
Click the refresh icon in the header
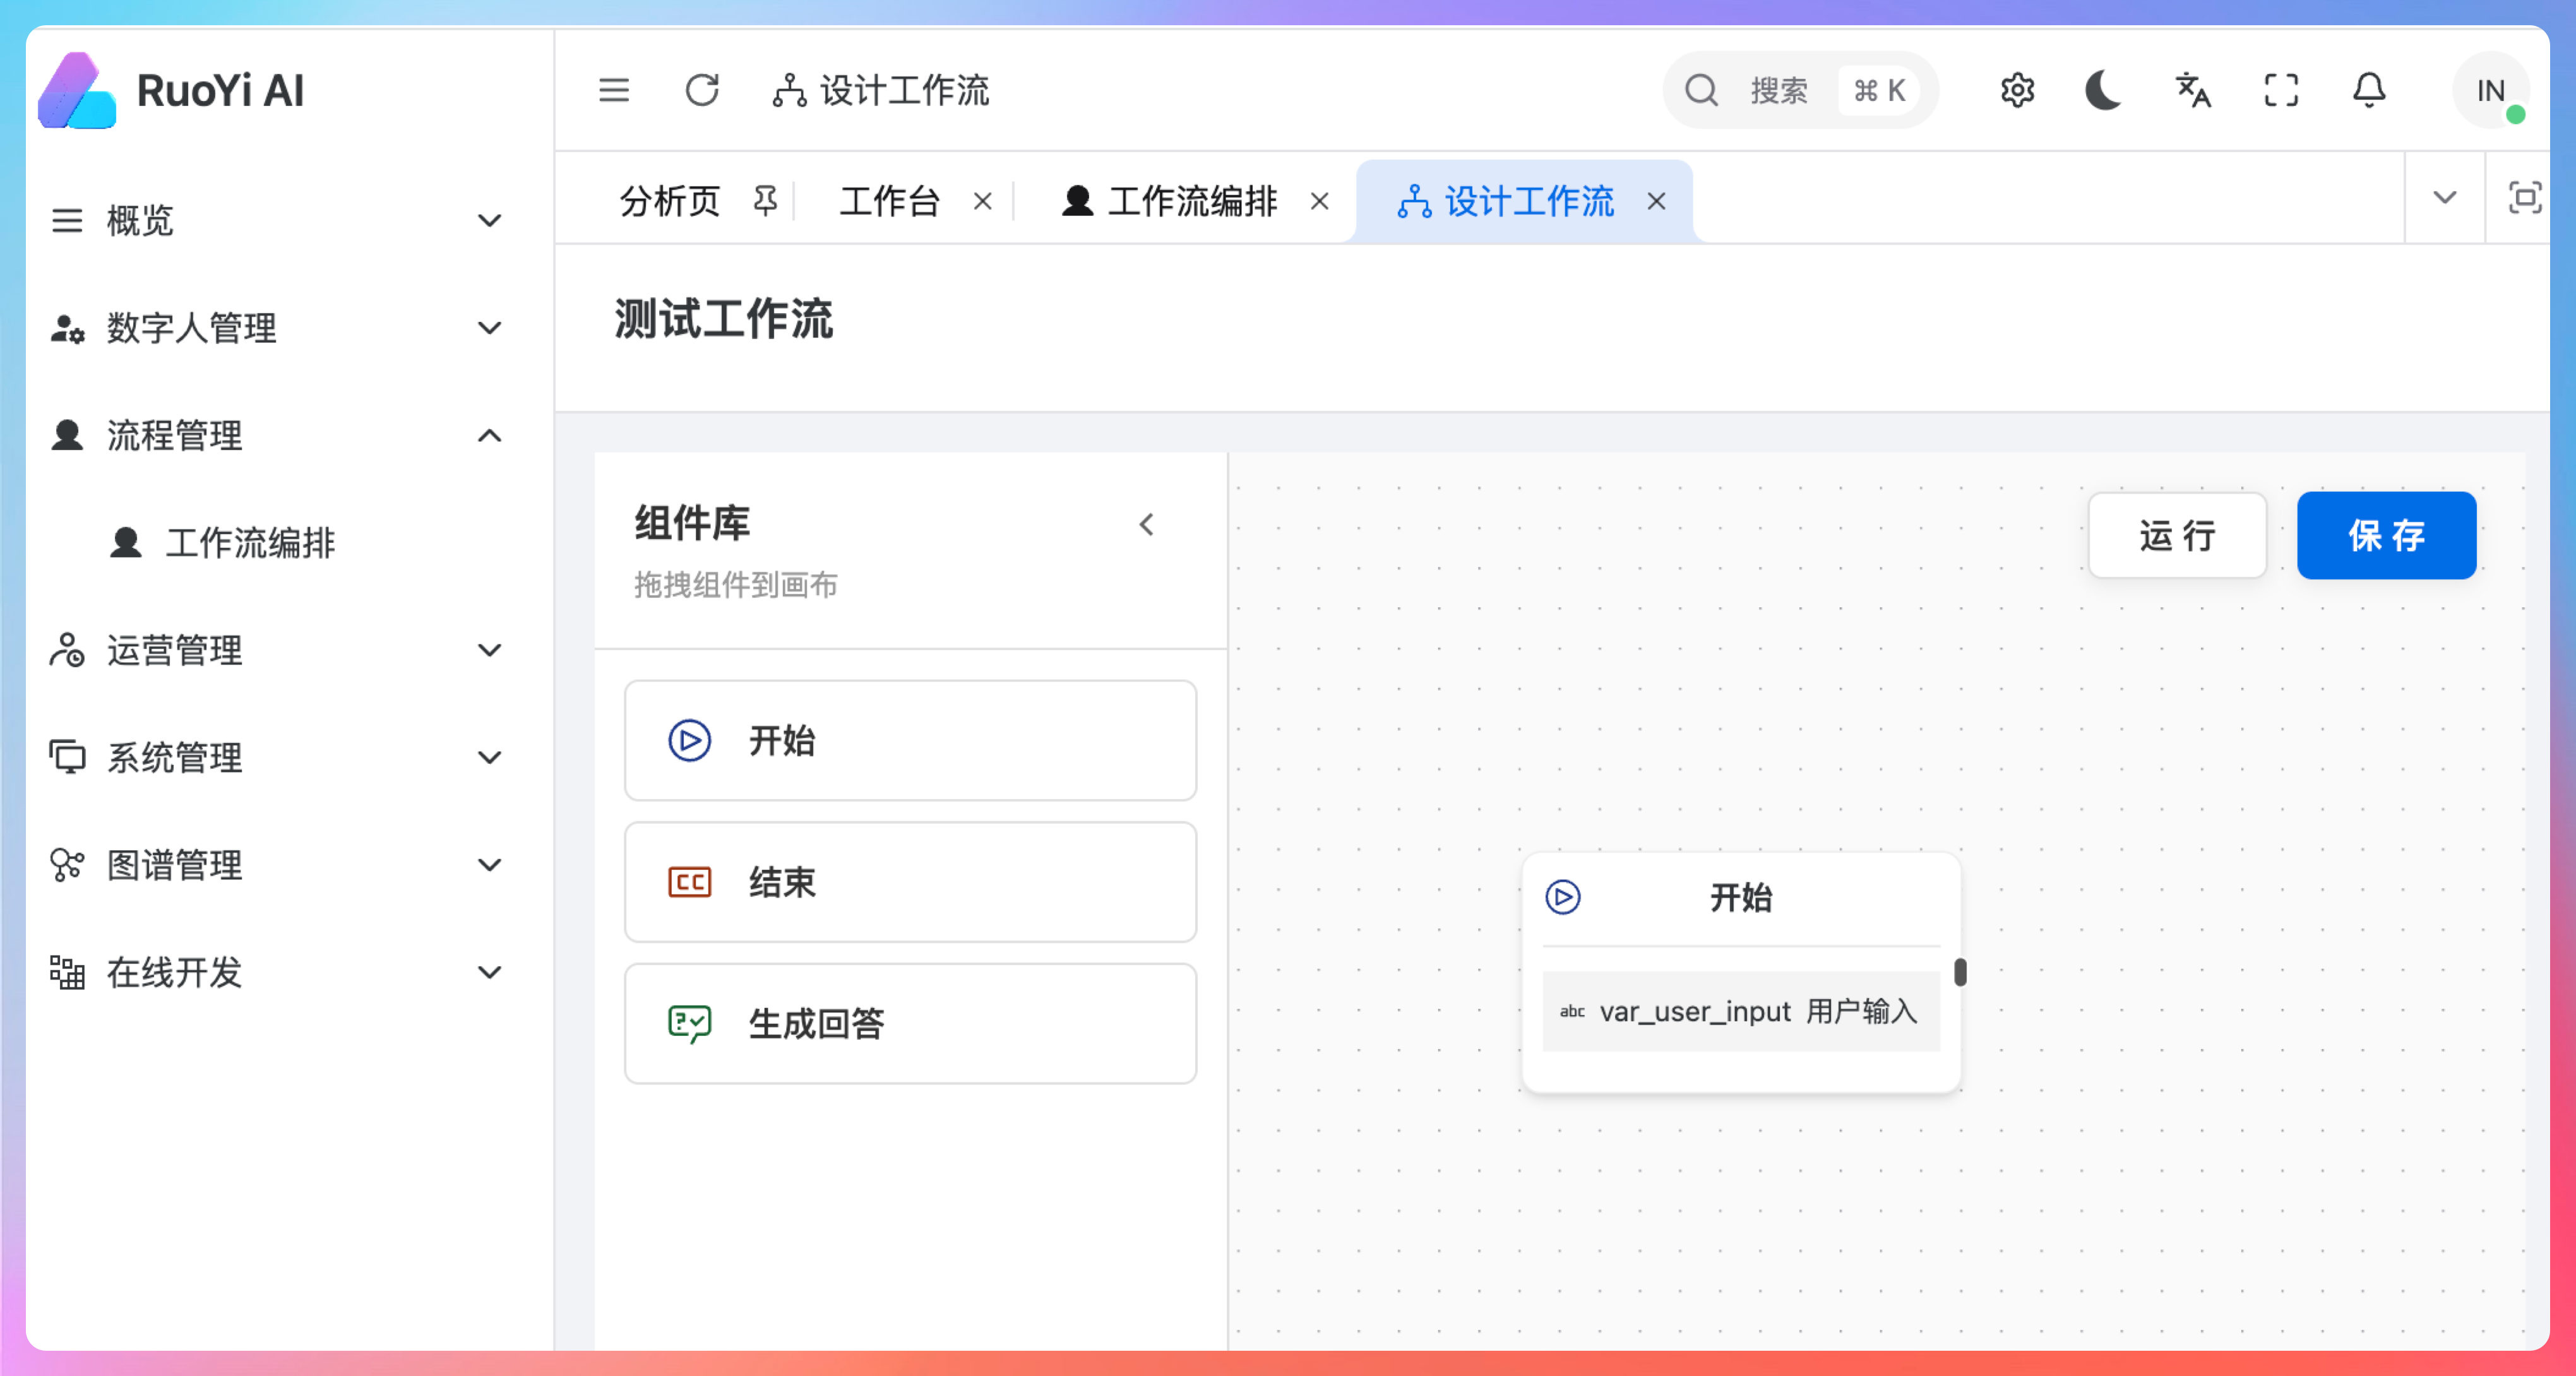click(x=702, y=90)
